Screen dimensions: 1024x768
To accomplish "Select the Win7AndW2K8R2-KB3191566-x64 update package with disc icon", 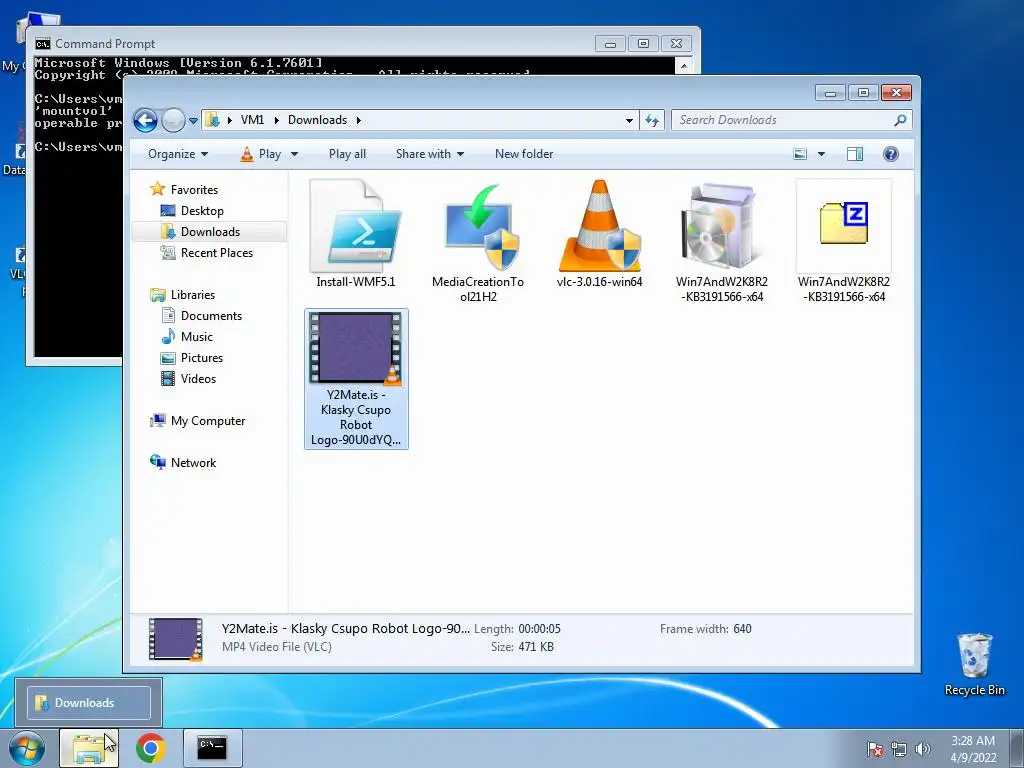I will point(722,242).
